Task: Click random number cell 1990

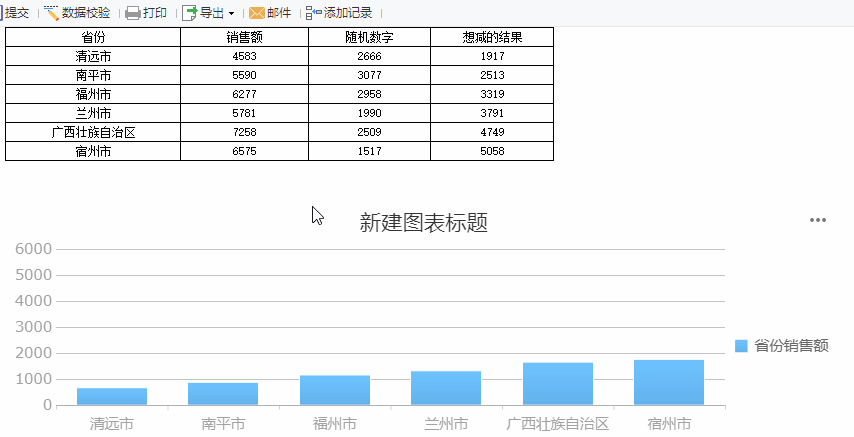Action: coord(369,113)
